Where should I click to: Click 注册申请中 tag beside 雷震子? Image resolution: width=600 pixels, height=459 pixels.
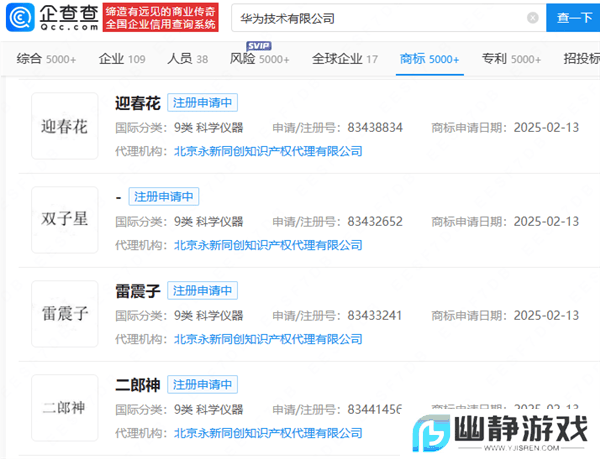(x=202, y=290)
